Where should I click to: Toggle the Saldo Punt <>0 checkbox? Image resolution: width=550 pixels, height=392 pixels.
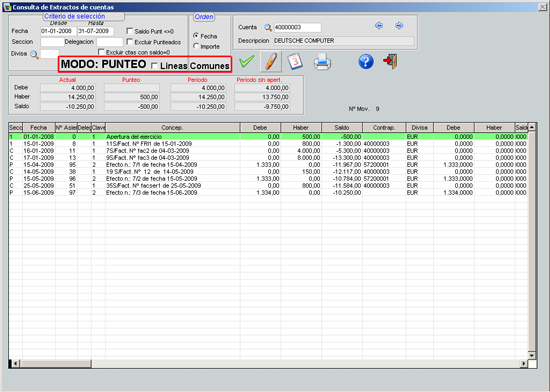(x=129, y=31)
